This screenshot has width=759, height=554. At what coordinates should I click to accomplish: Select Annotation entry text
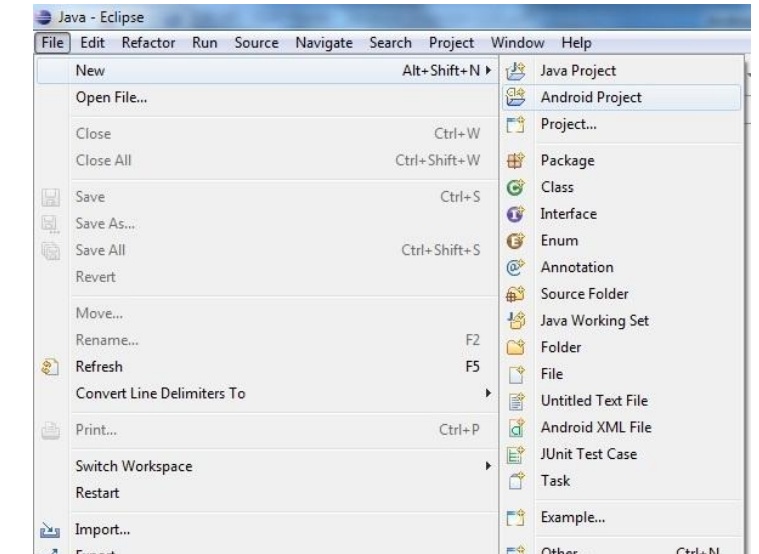tap(577, 267)
